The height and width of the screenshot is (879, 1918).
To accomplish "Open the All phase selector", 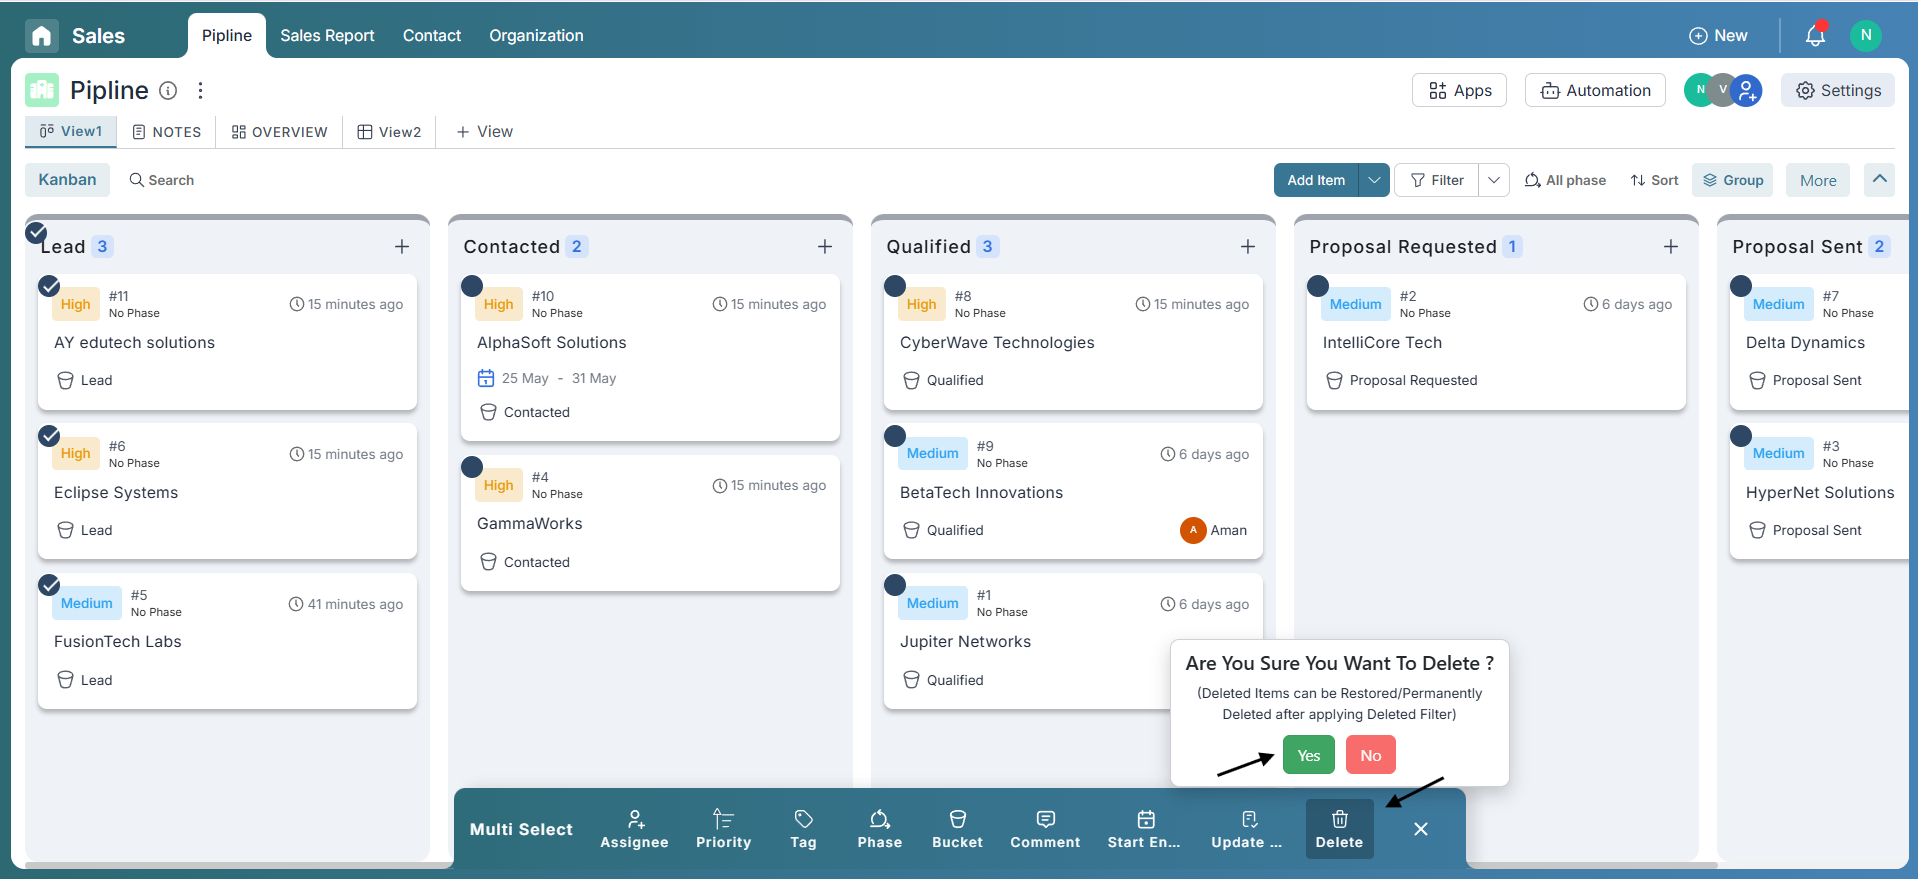I will pos(1565,180).
